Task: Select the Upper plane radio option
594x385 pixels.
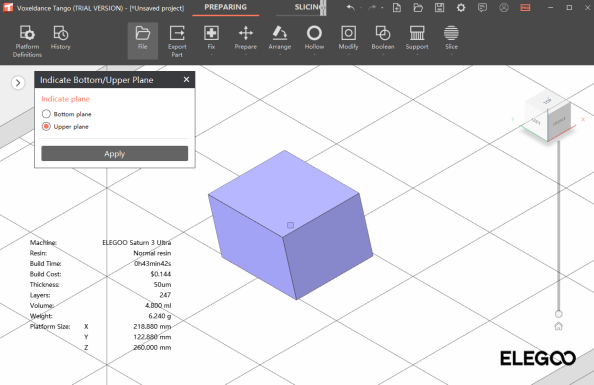Action: (46, 126)
